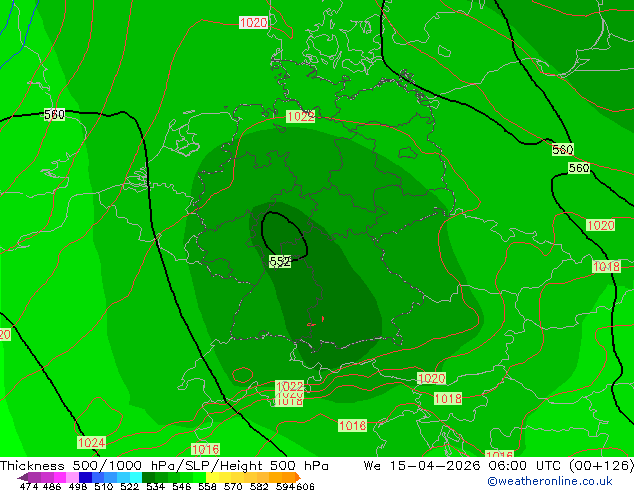Click the closed 552 contour loop over western Germany

[284, 236]
